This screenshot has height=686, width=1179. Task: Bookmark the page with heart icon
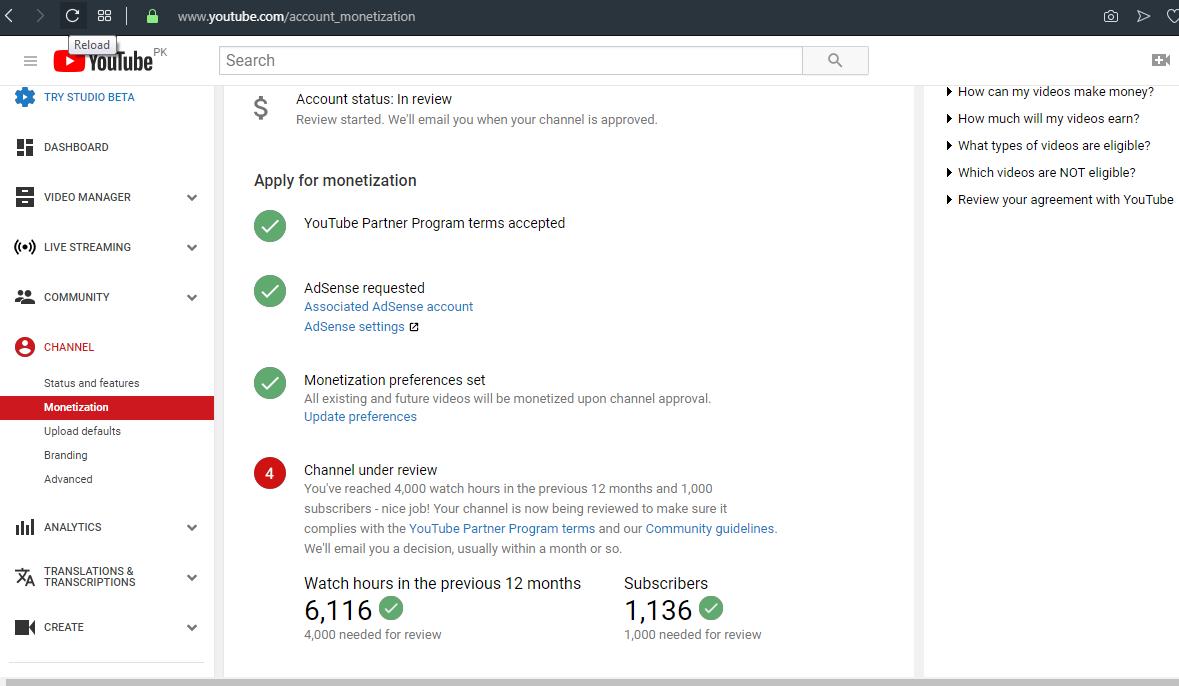[1172, 16]
